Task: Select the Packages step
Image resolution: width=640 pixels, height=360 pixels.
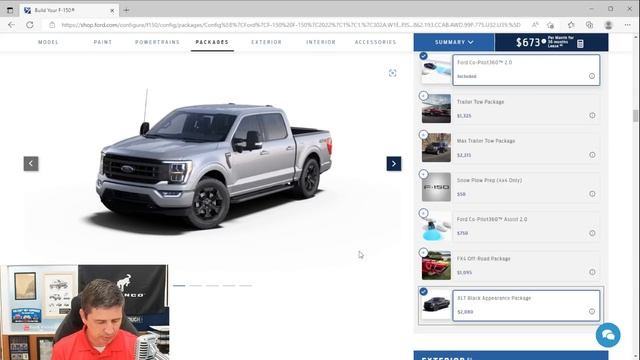Action: click(212, 42)
